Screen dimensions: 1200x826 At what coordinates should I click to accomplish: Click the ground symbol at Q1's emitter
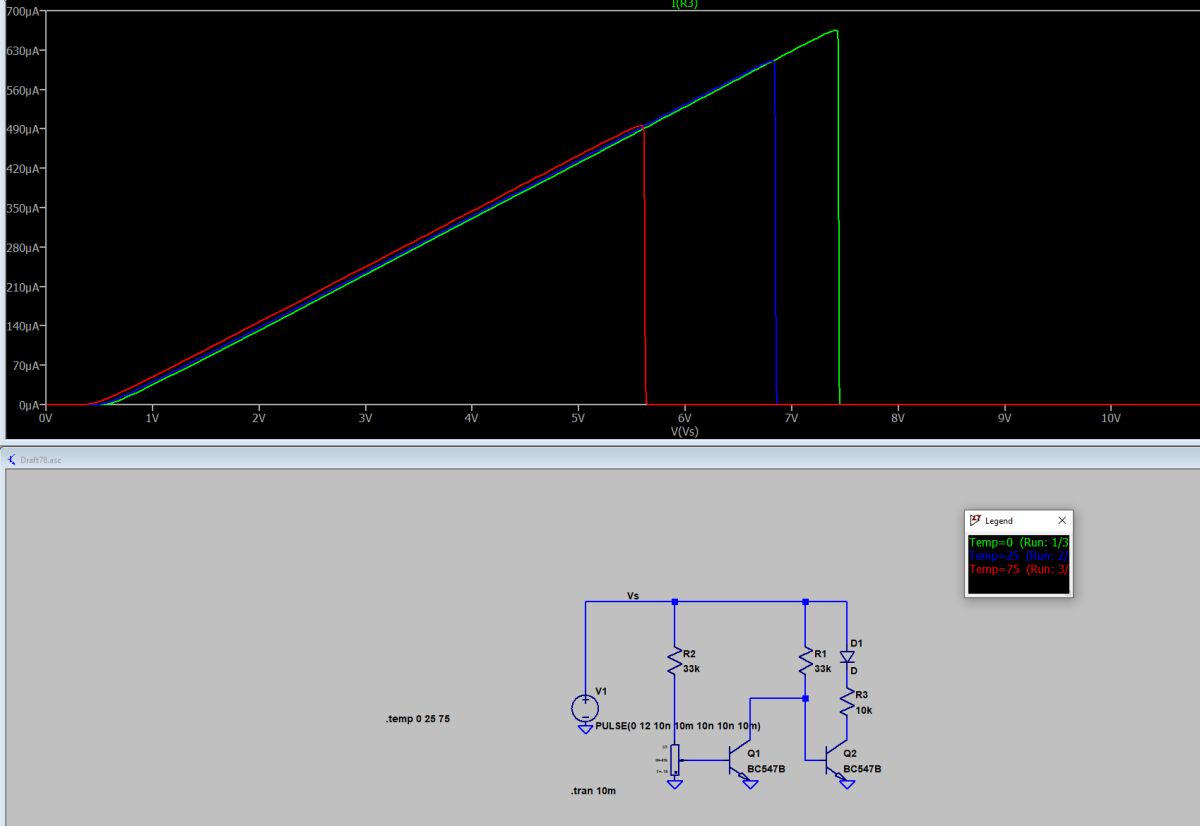pos(751,783)
